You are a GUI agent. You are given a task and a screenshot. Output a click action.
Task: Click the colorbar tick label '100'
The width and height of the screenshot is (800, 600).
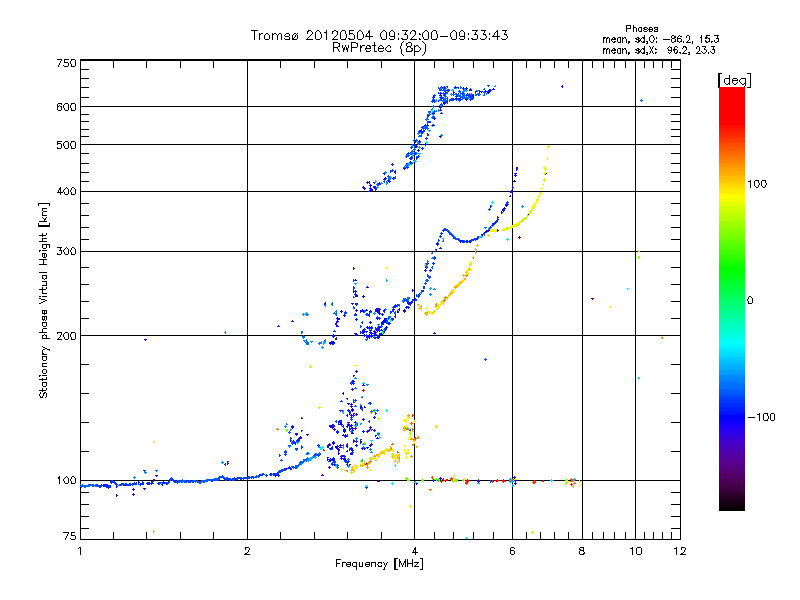click(x=757, y=184)
